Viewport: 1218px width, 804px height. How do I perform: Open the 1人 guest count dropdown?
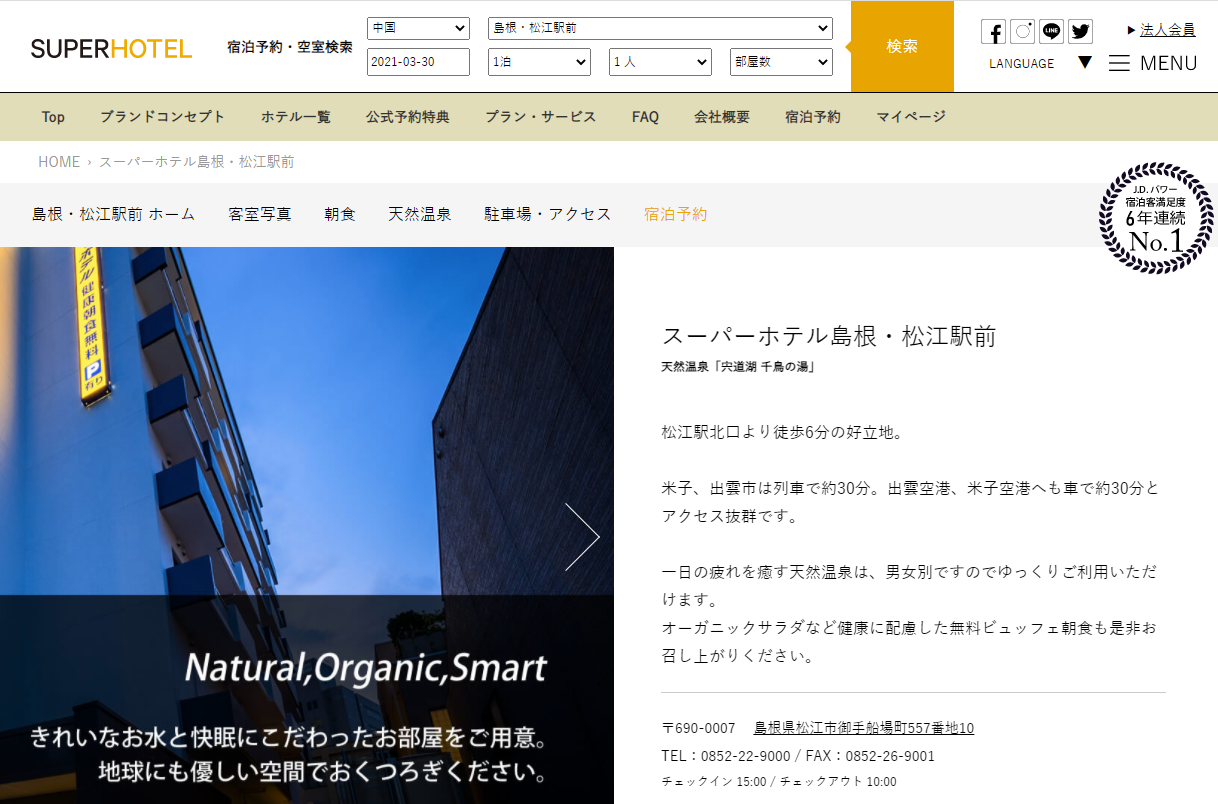point(660,62)
